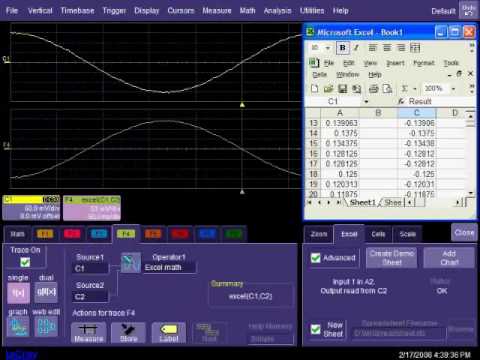Open the Operator1 Excel math selector
This screenshot has height=360, width=480.
170,268
